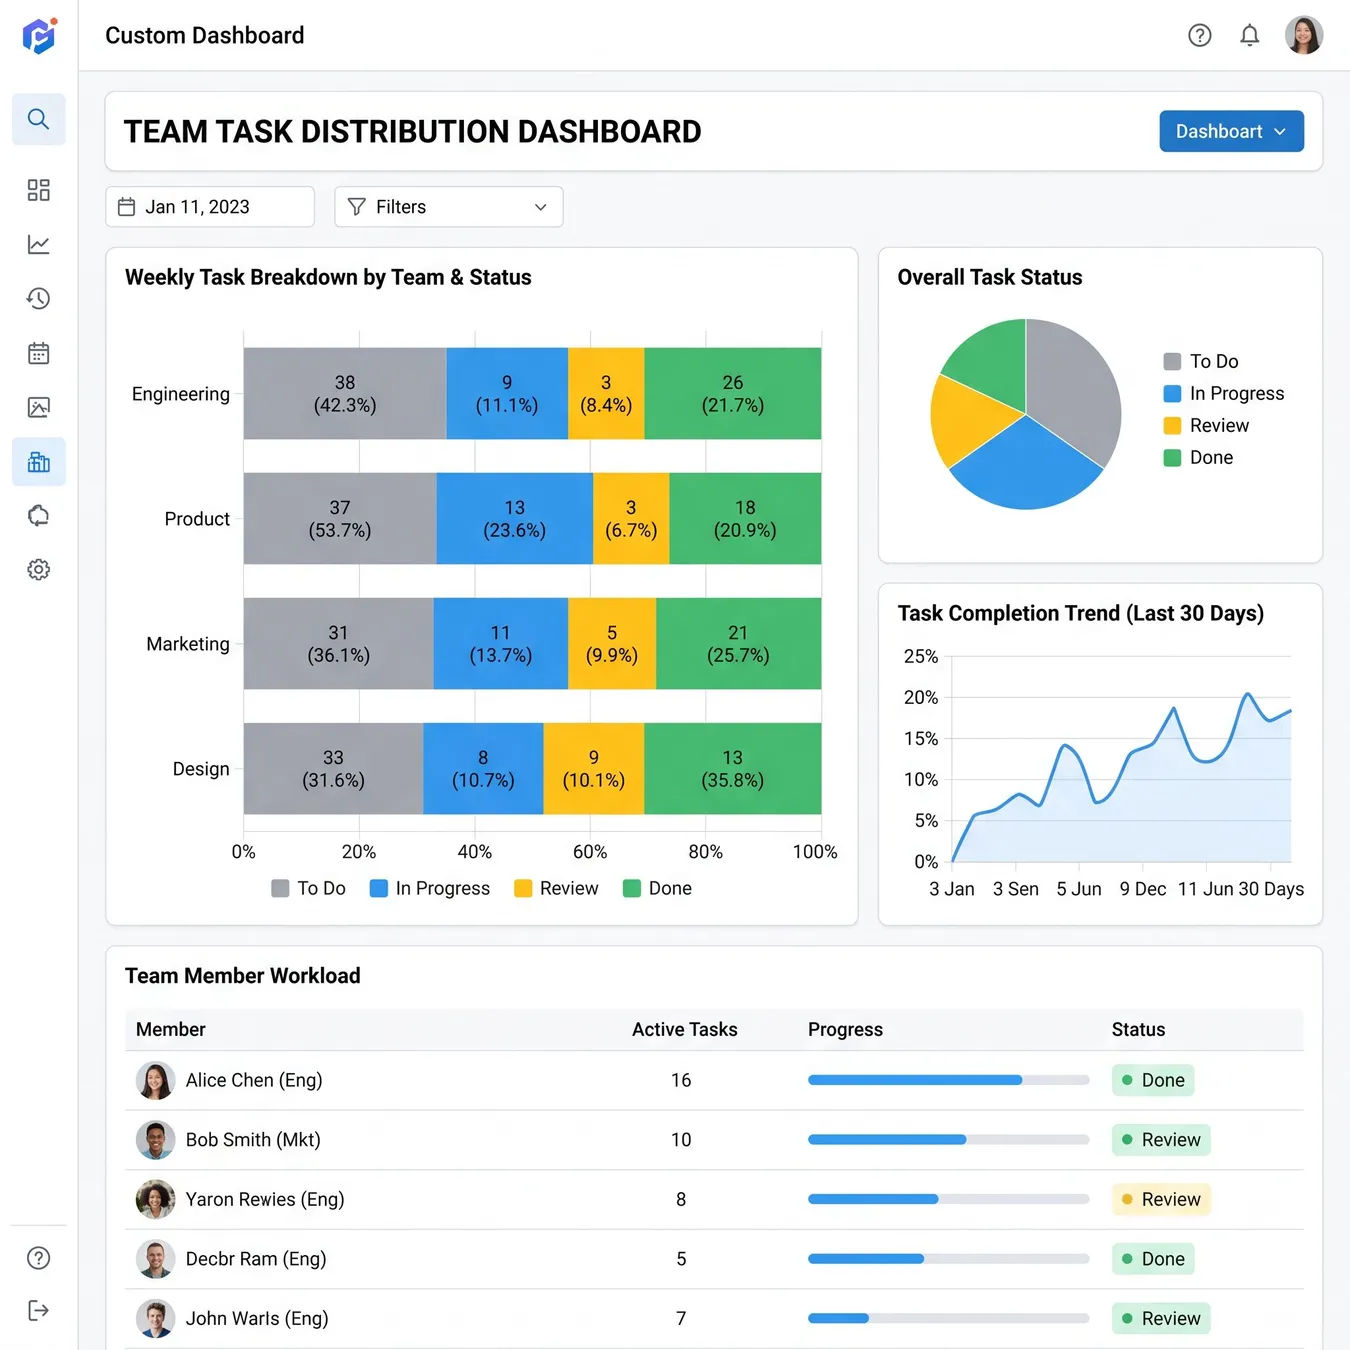This screenshot has height=1350, width=1350.
Task: Open the sync refresh sidebar icon
Action: pyautogui.click(x=39, y=515)
